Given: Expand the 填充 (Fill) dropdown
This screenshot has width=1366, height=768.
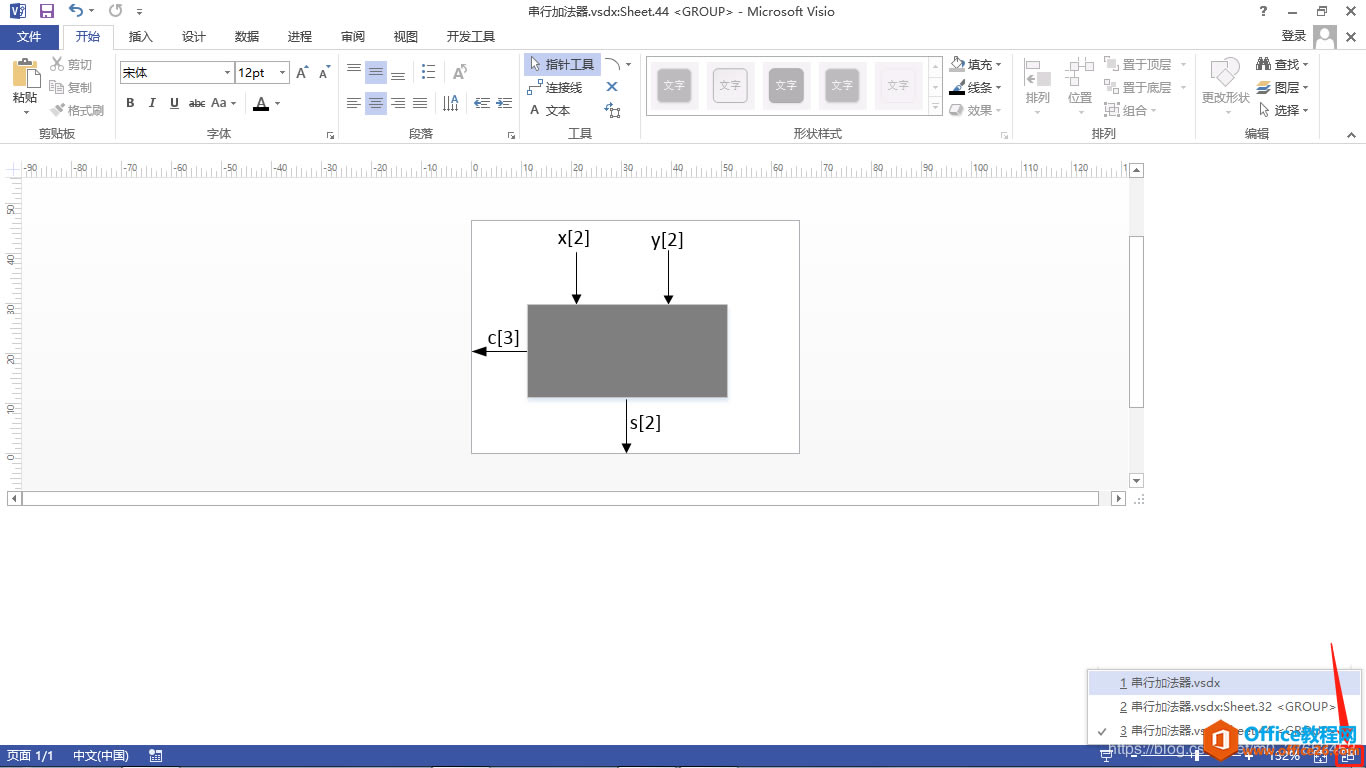Looking at the screenshot, I should coord(998,64).
